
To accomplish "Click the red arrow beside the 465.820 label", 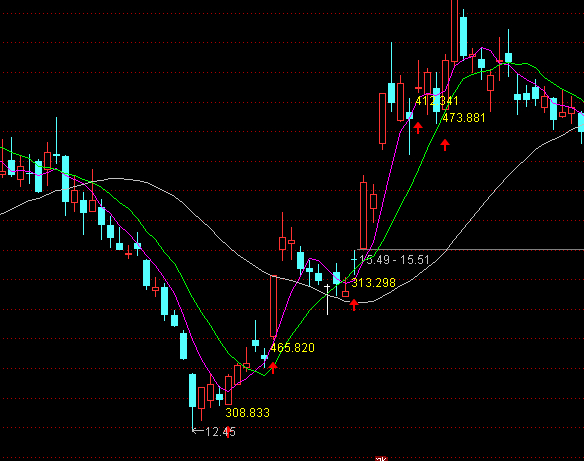I will click(273, 368).
